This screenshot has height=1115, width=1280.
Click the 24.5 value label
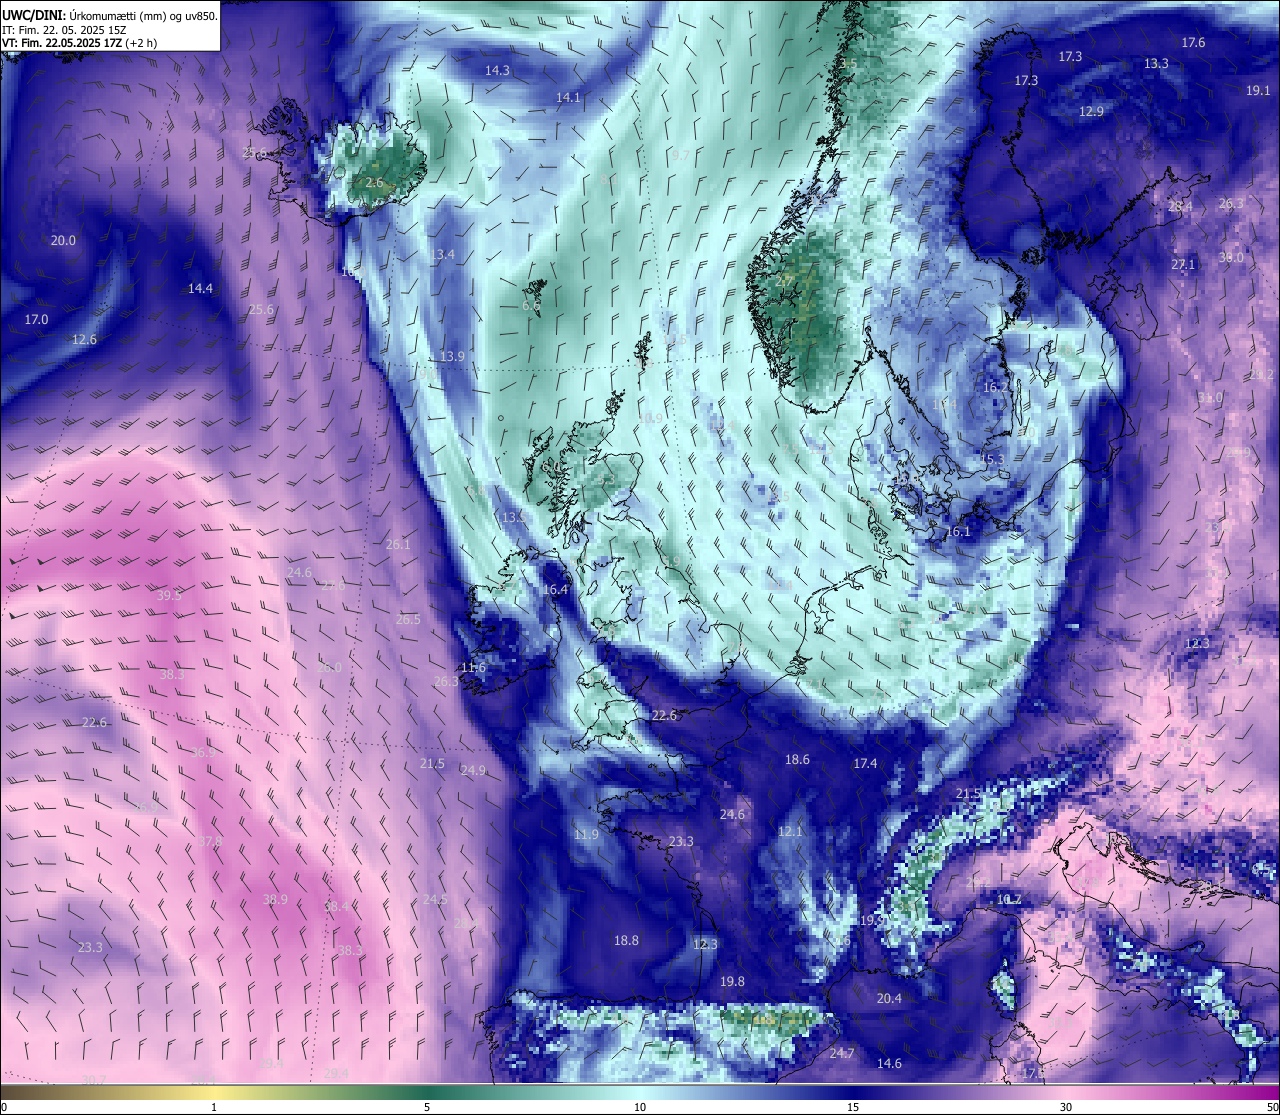coord(435,900)
